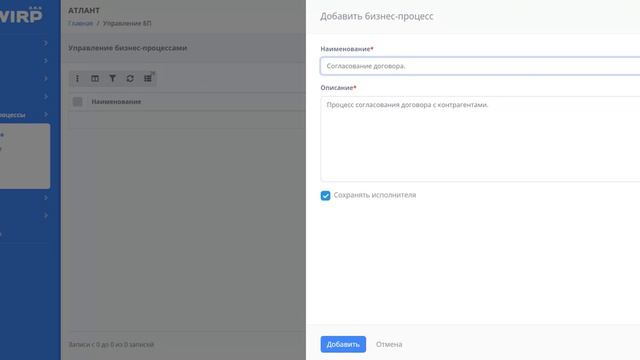Screen dimensions: 640x360
Task: Click the Наименование input field
Action: (480, 66)
